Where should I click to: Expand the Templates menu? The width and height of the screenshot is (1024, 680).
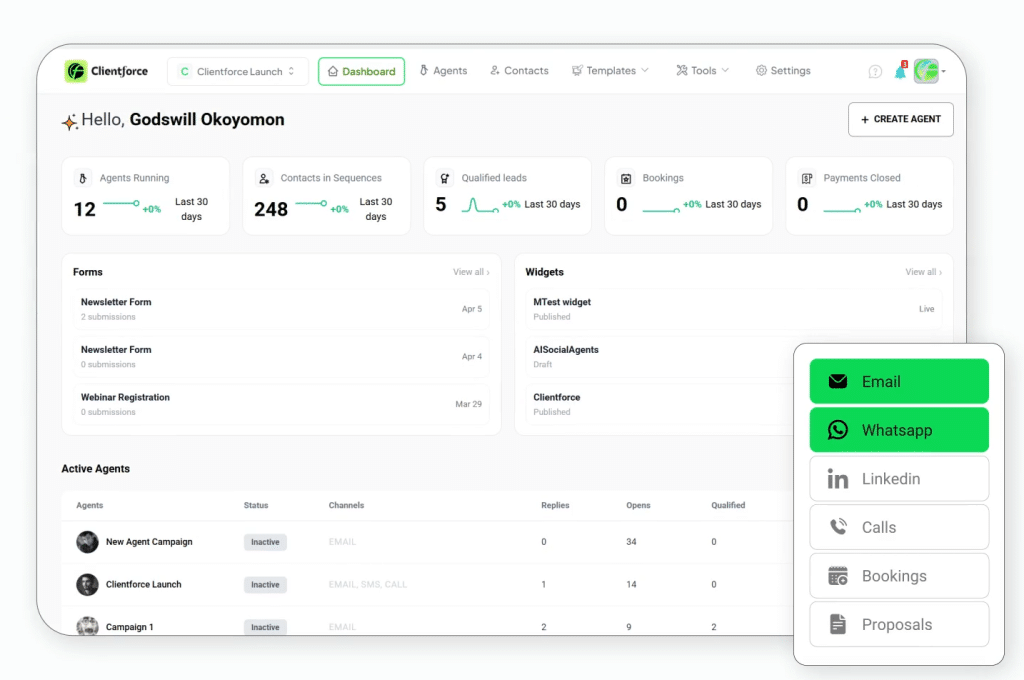(x=610, y=71)
